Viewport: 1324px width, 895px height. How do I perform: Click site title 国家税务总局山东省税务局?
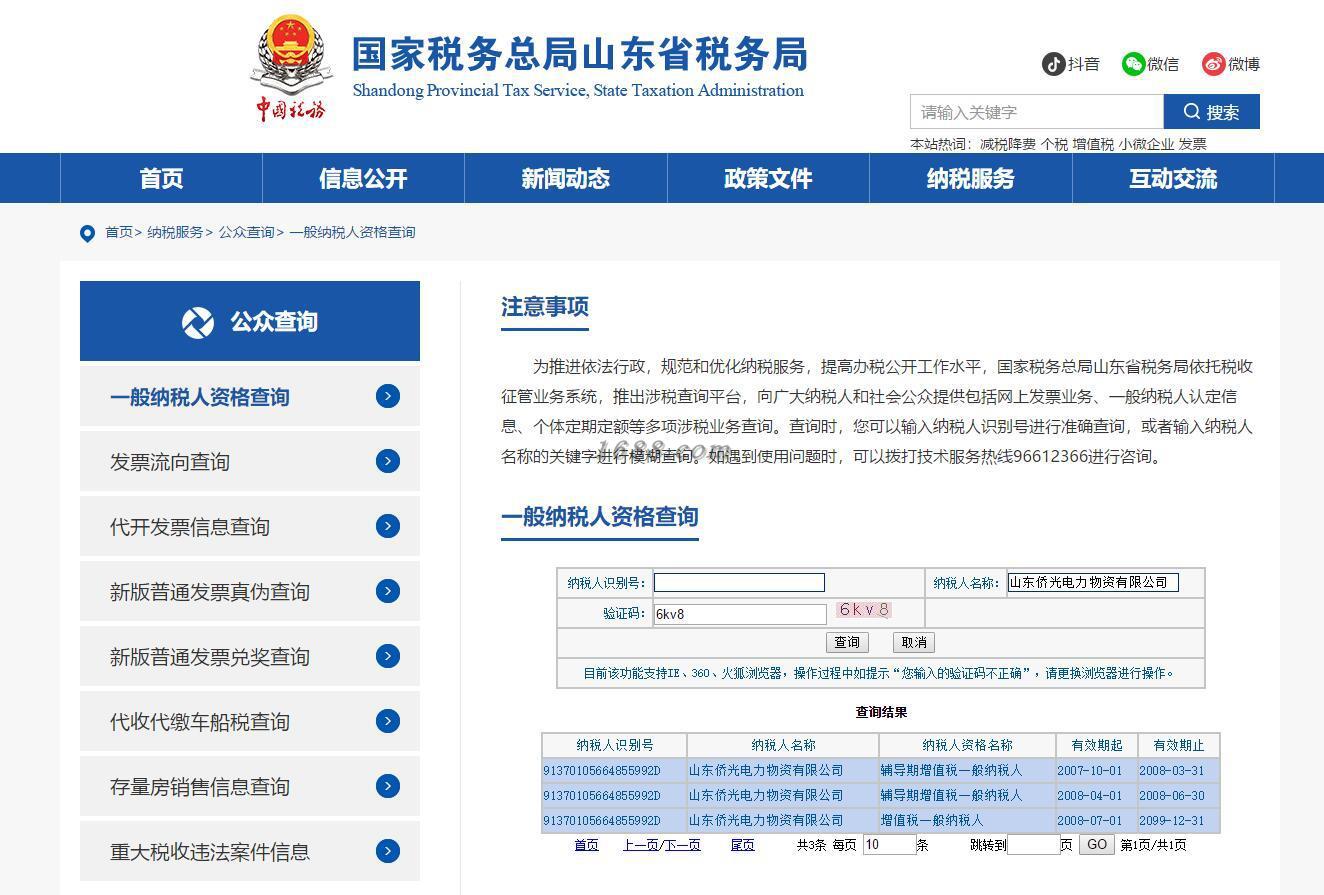coord(579,55)
